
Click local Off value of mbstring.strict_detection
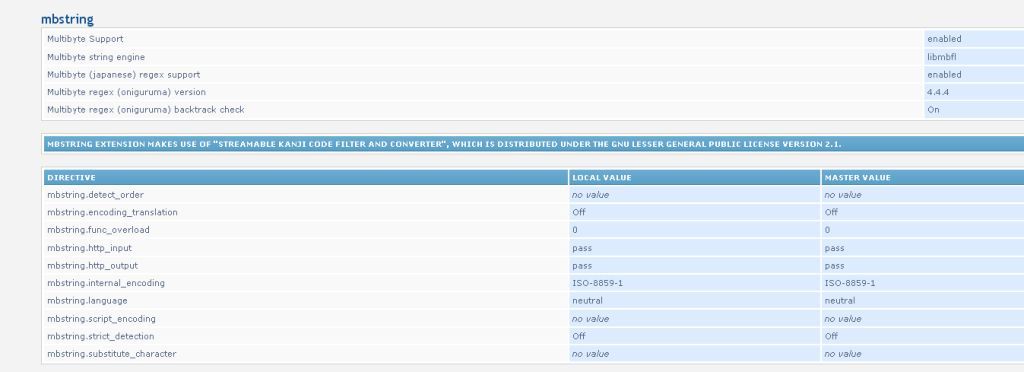click(579, 337)
